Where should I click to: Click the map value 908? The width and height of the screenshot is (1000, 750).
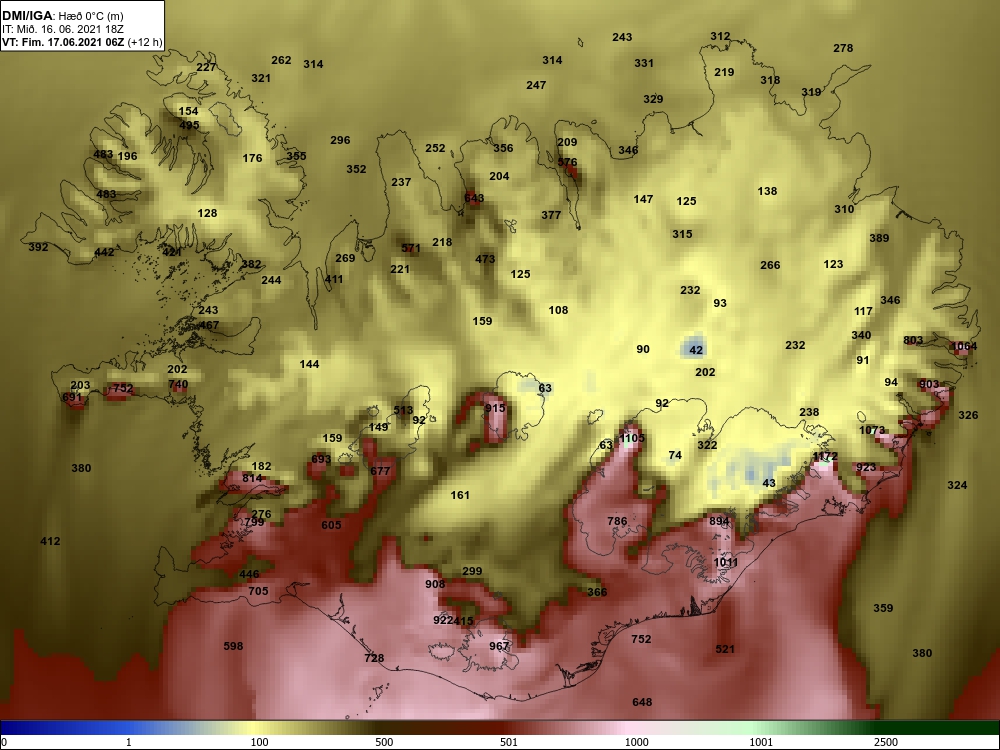(435, 584)
